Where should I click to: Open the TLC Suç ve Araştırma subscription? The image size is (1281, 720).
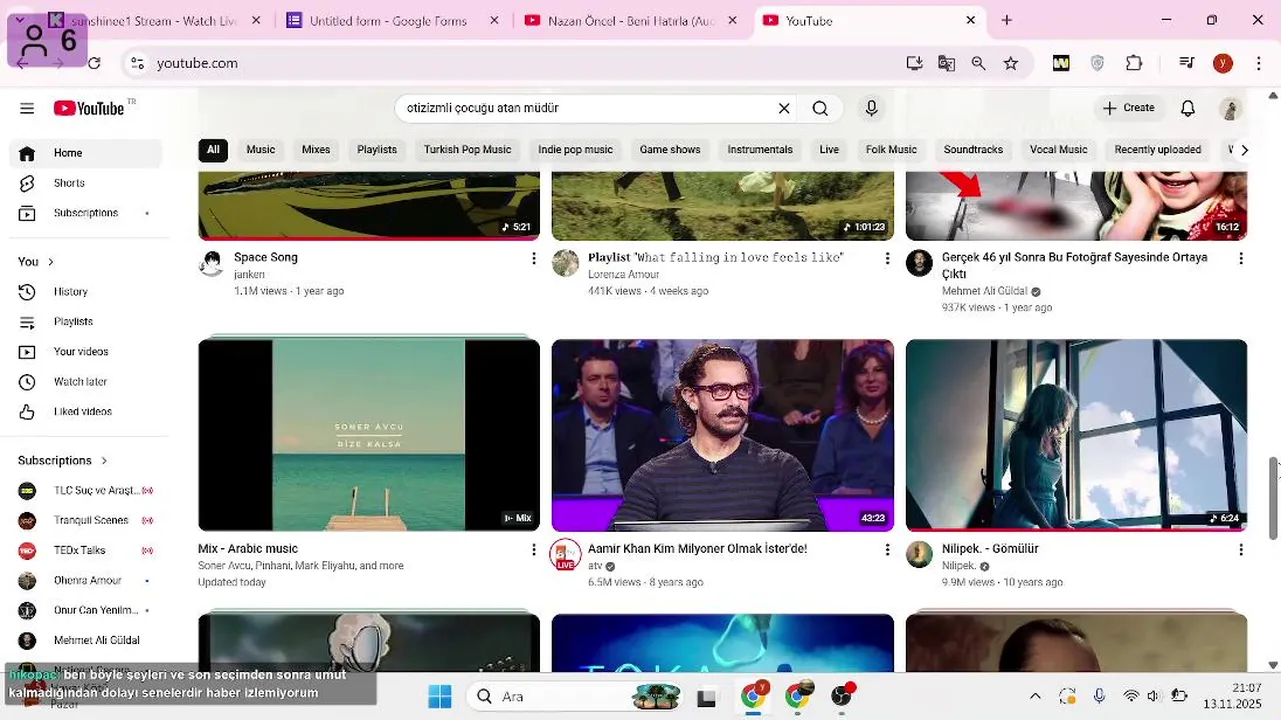coord(85,491)
